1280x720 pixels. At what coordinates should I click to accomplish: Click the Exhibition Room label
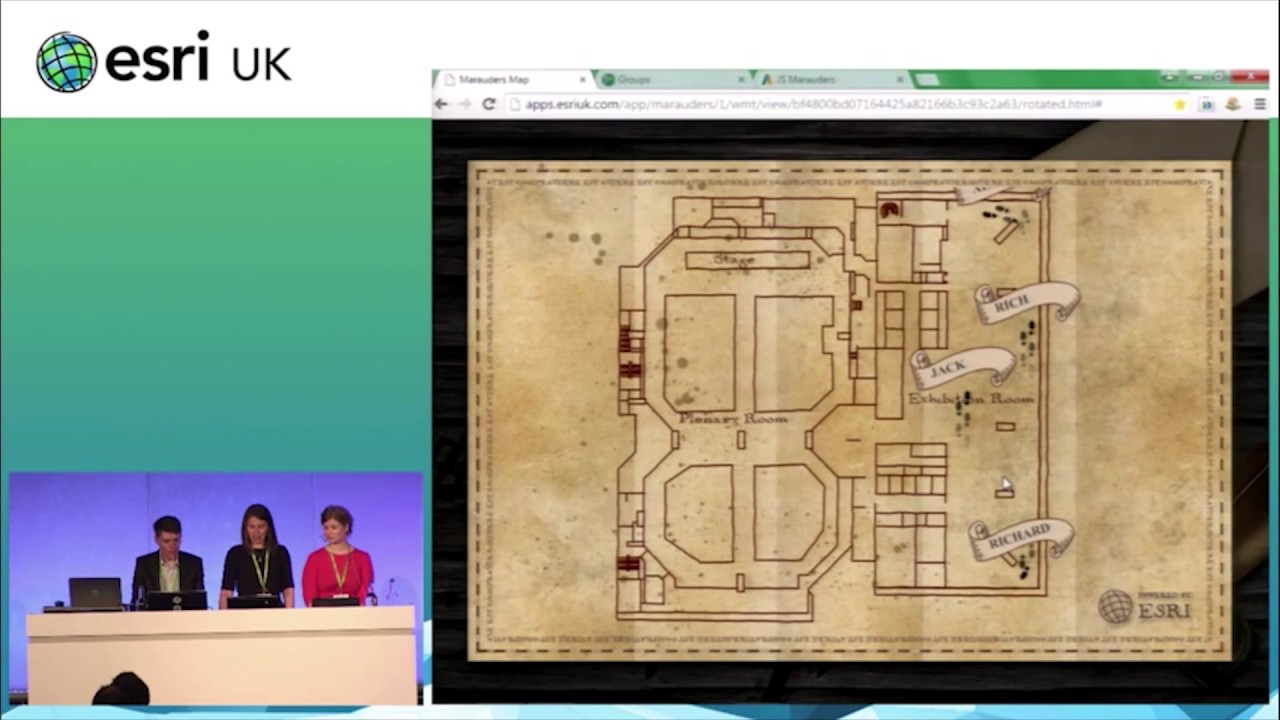coord(971,398)
